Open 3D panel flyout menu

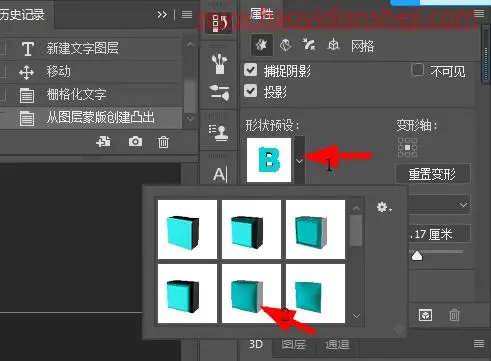pyautogui.click(x=479, y=343)
